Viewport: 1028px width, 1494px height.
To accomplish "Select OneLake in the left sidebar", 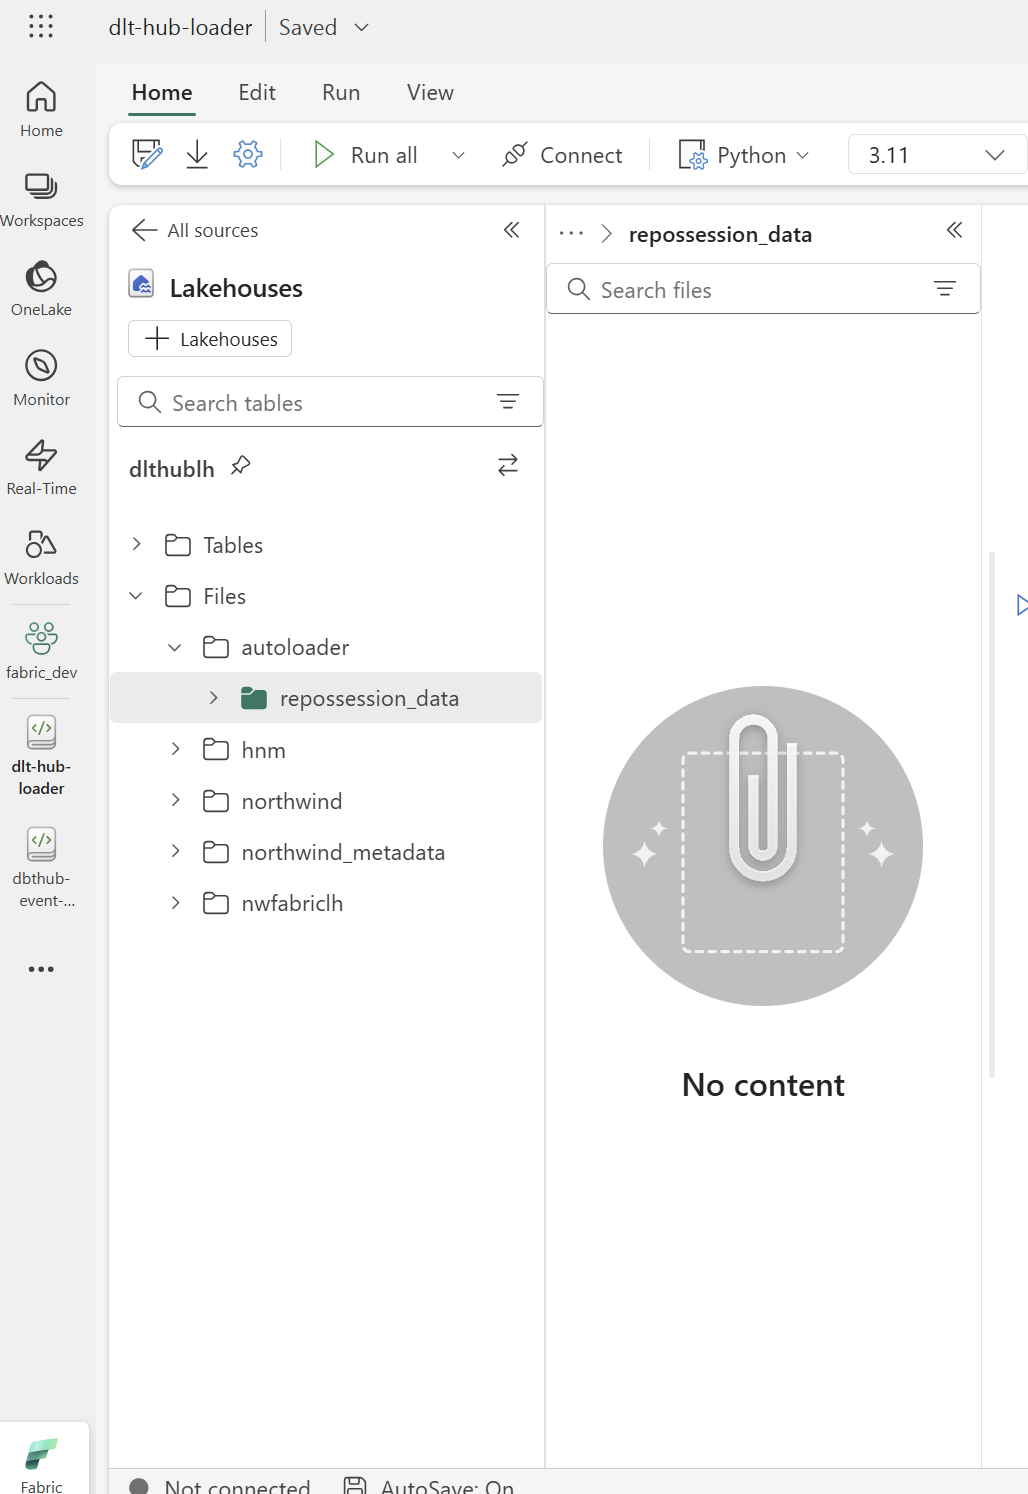I will click(41, 286).
